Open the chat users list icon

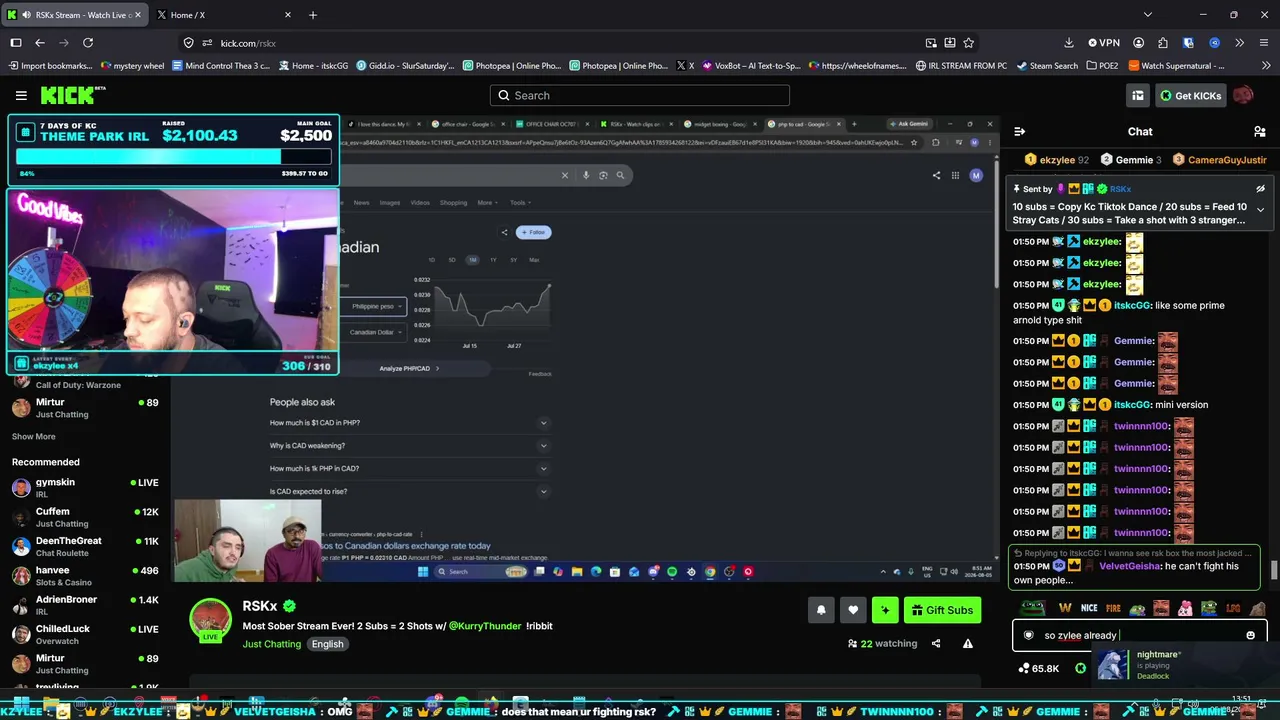[1259, 131]
